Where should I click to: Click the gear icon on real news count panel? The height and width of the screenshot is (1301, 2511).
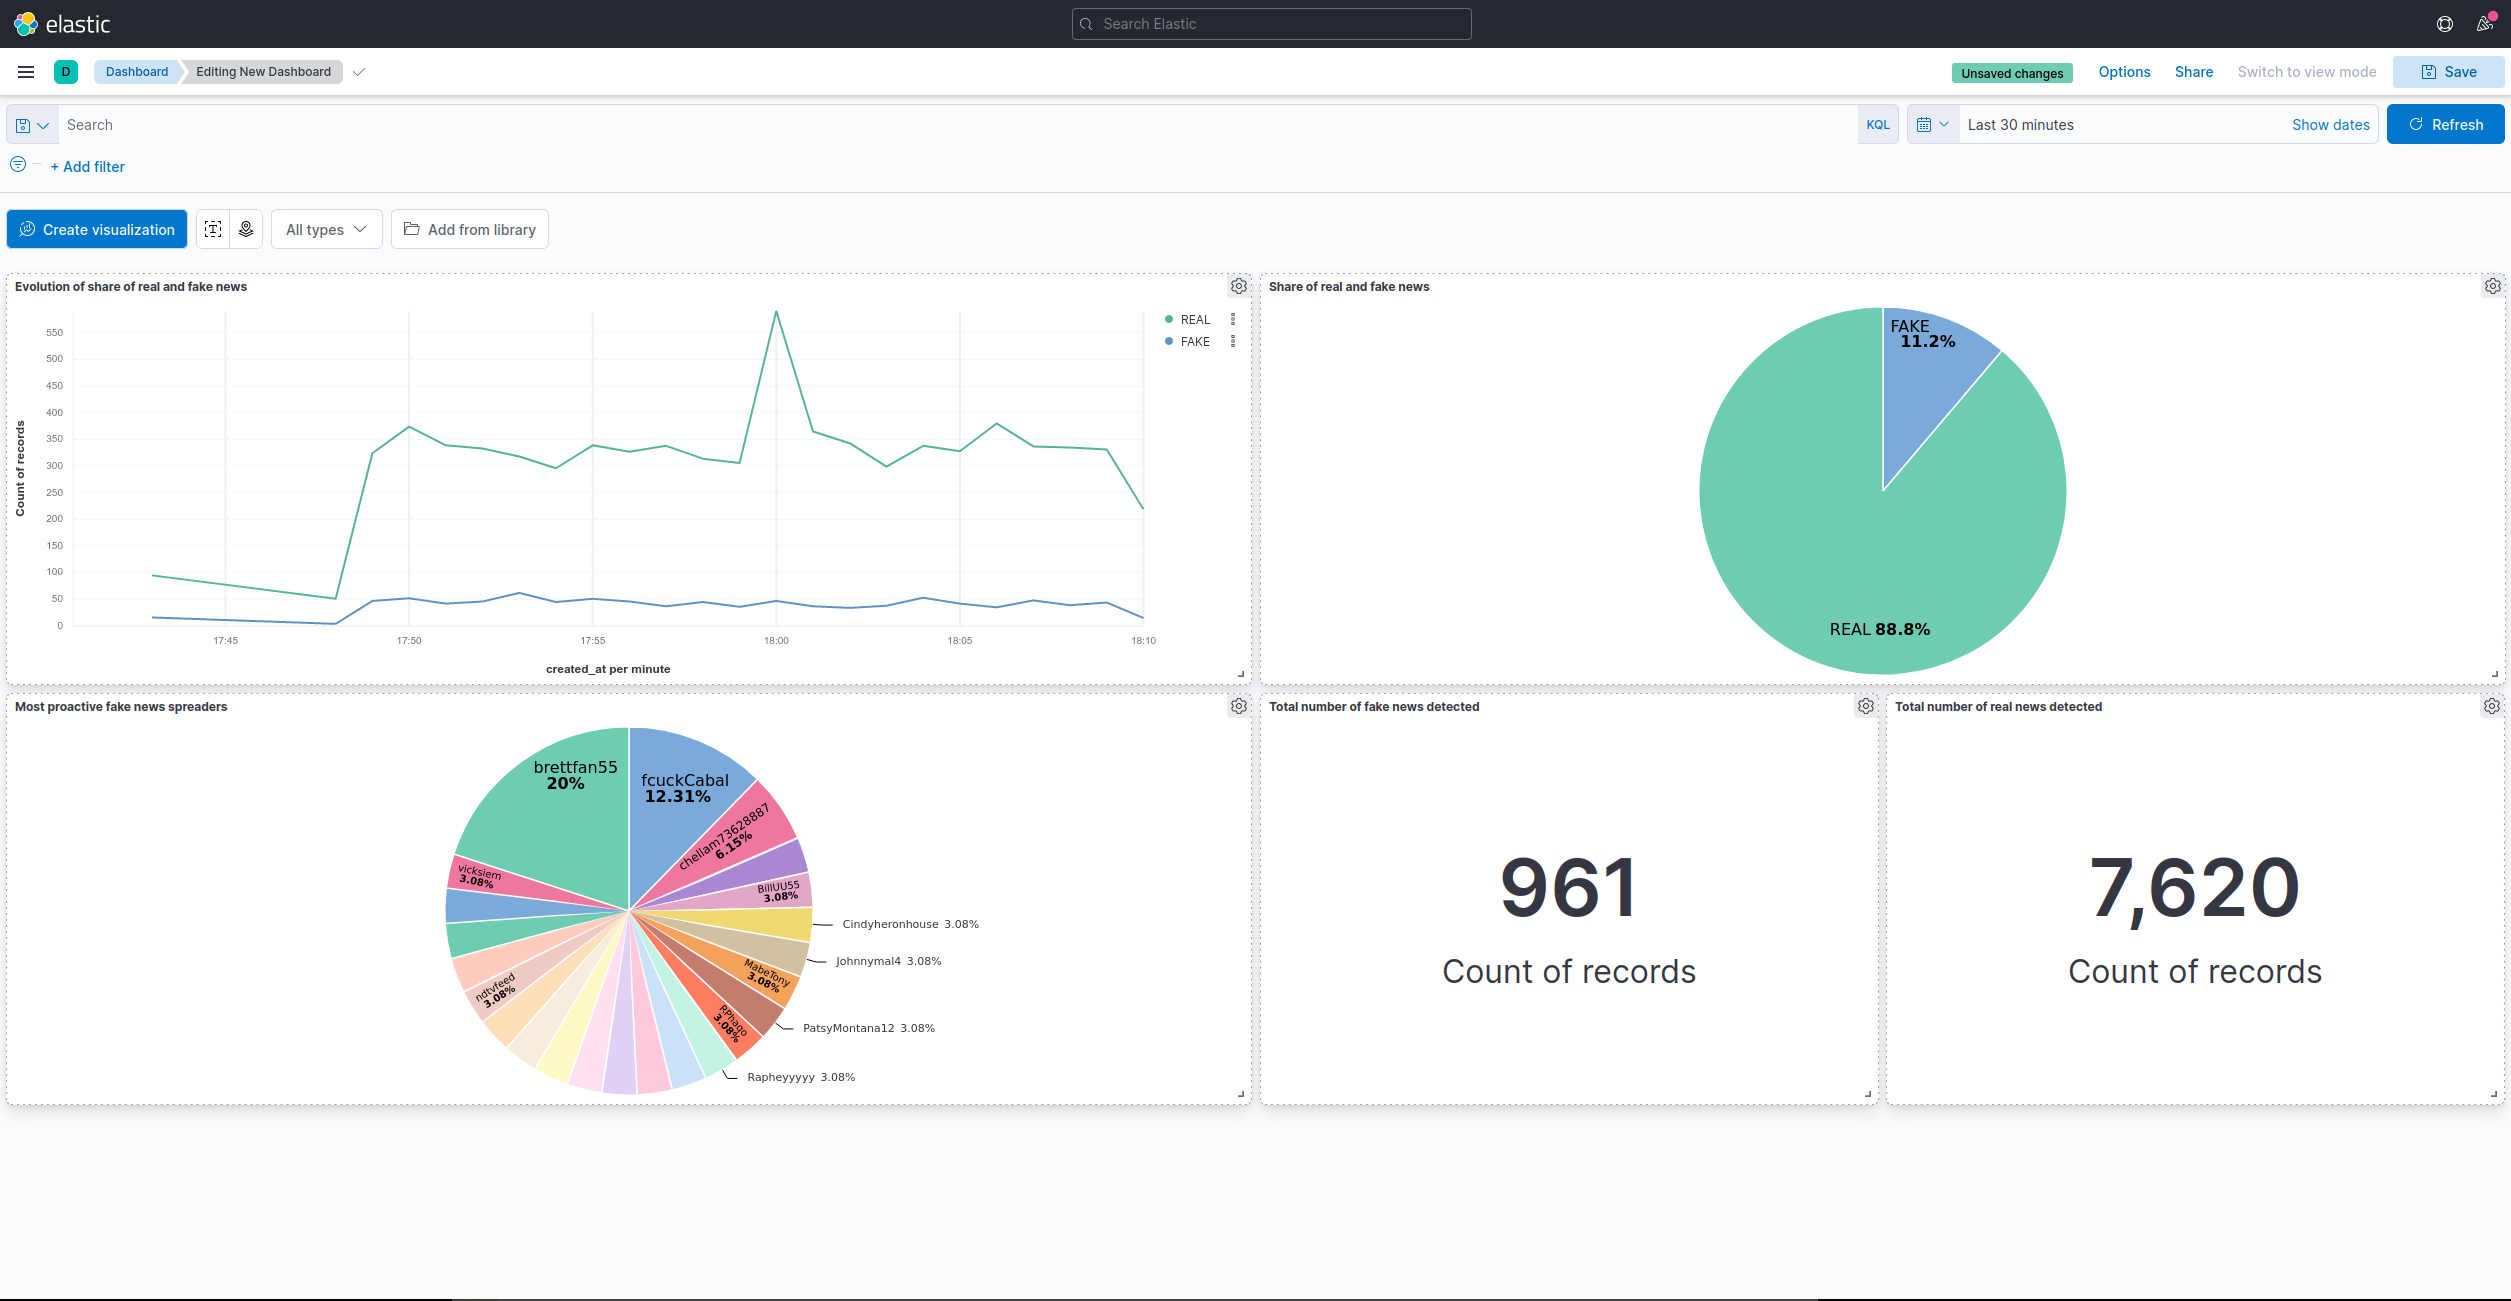(x=2493, y=705)
